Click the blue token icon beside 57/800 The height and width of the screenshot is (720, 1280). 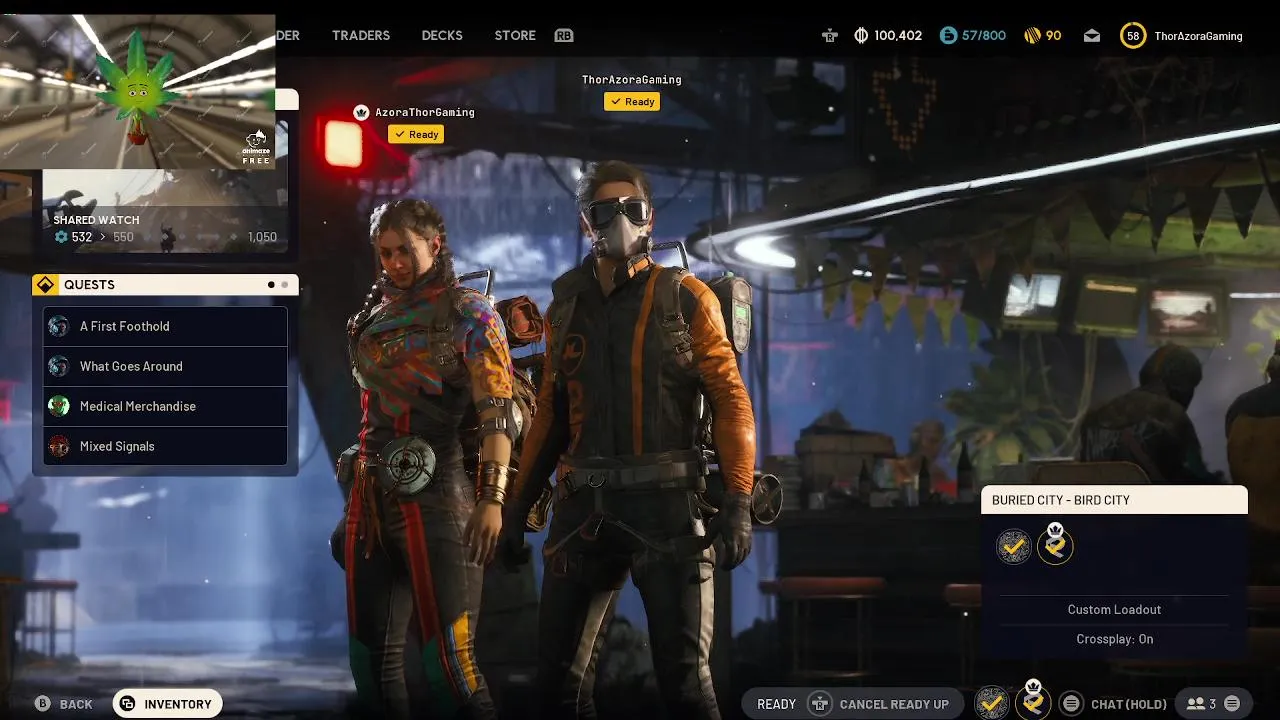tap(948, 36)
